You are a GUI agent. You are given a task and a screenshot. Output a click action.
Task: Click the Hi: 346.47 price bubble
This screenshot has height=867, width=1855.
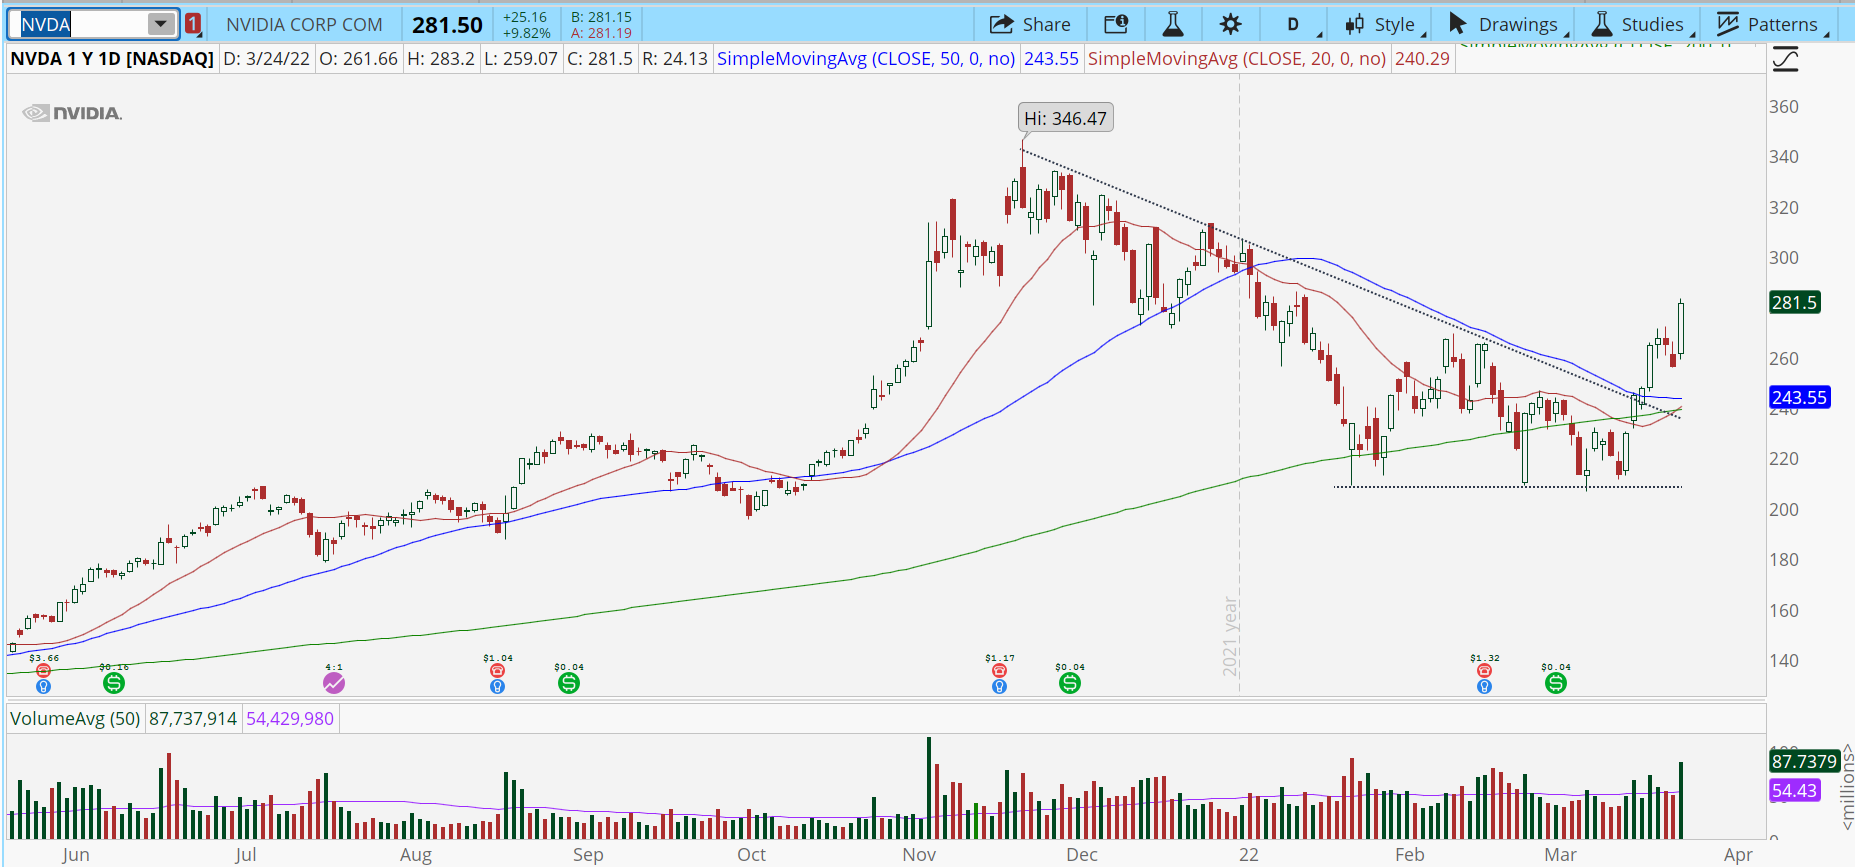tap(1065, 118)
